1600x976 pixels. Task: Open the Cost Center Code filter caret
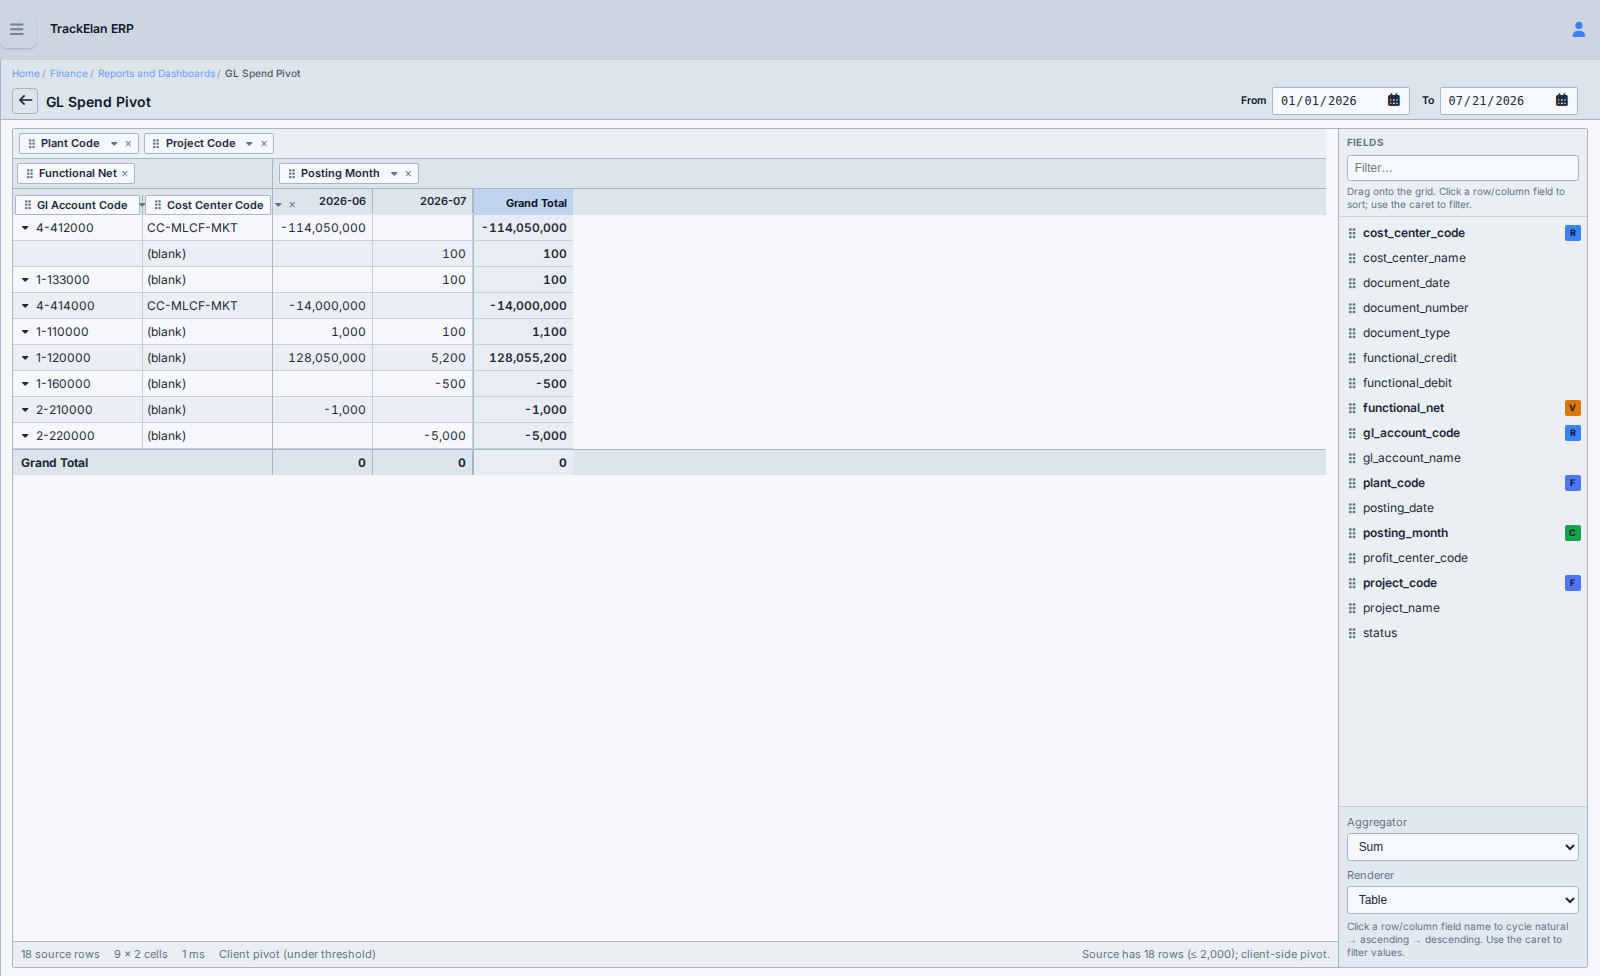point(278,205)
